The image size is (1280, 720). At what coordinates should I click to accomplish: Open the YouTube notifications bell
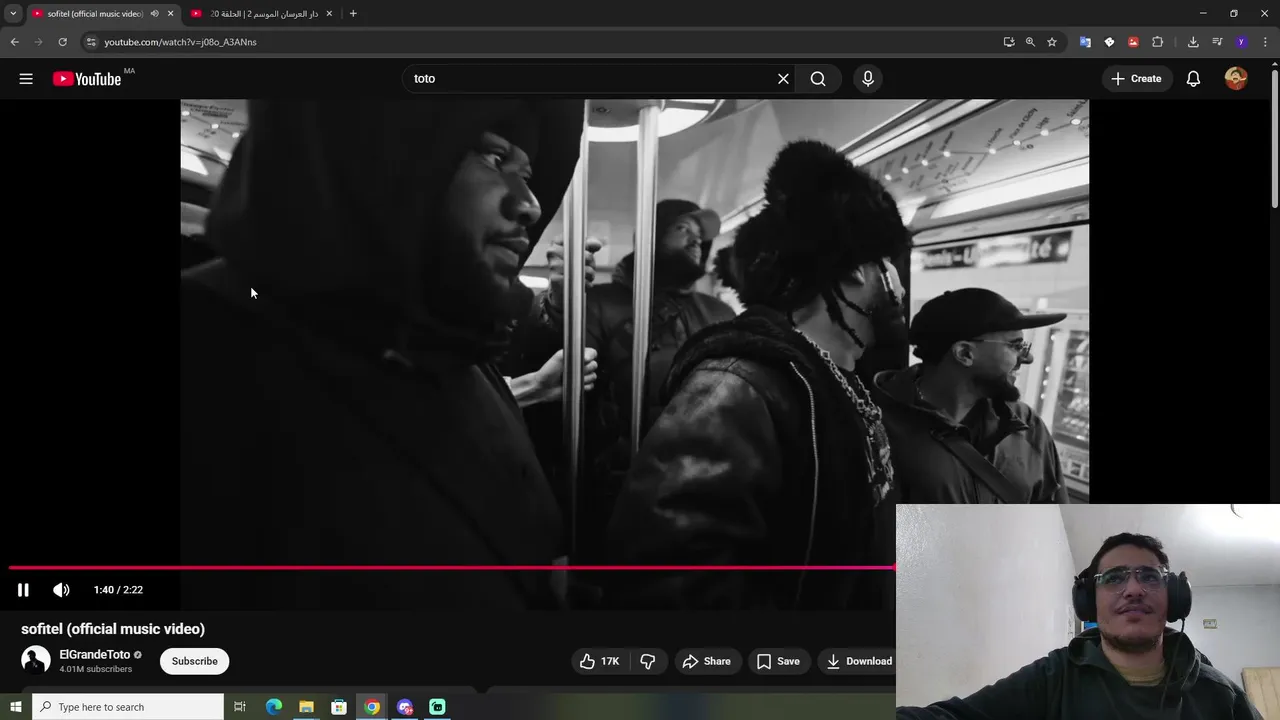coord(1193,79)
